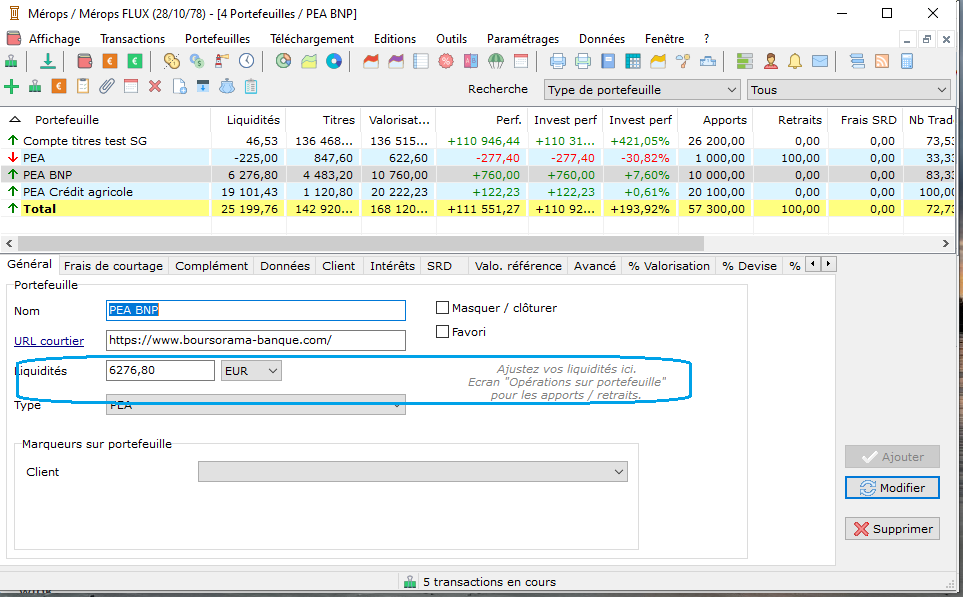Switch to the Complément tab
The width and height of the screenshot is (963, 597).
211,266
